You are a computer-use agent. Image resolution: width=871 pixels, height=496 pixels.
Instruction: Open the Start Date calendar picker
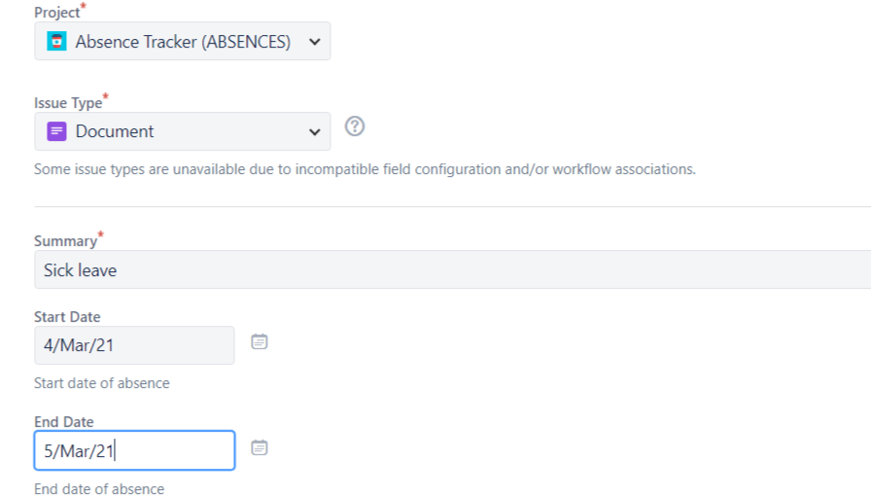tap(259, 342)
